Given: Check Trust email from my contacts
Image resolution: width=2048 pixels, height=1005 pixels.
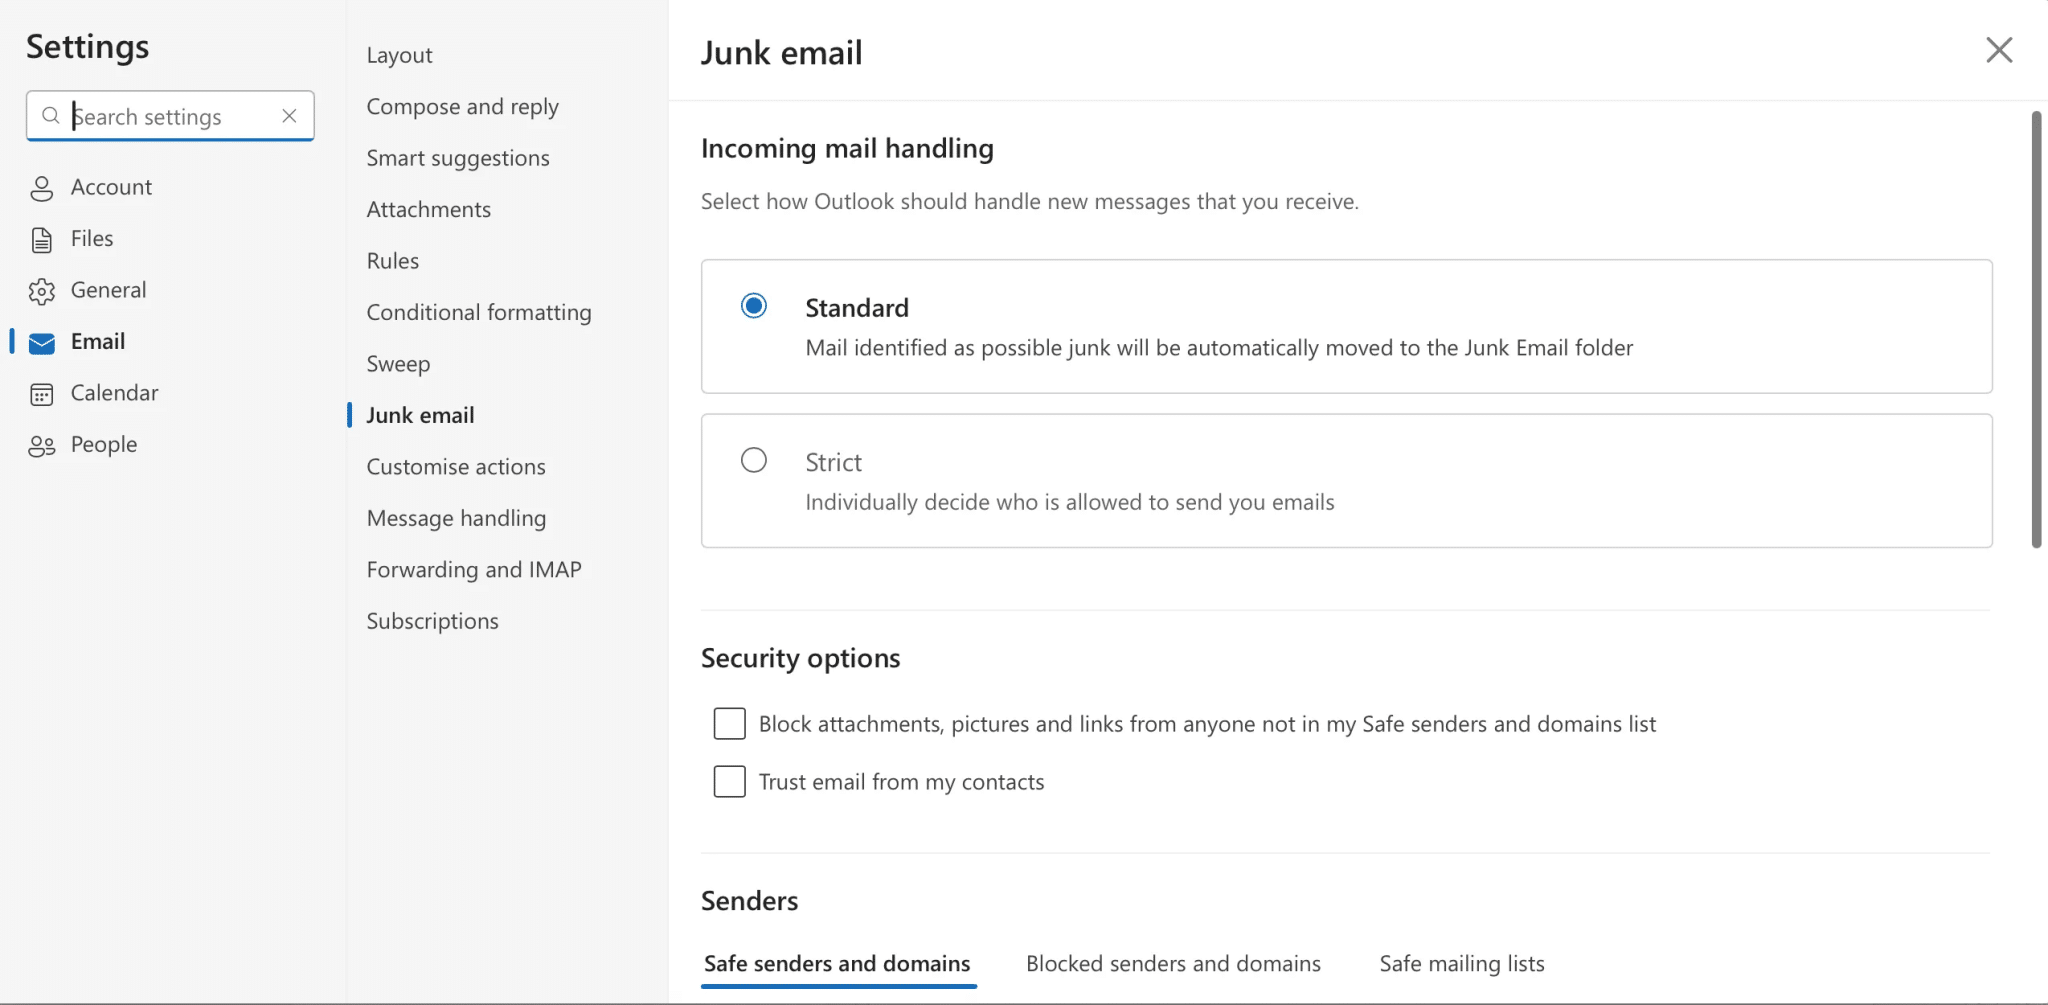Looking at the screenshot, I should coord(729,781).
